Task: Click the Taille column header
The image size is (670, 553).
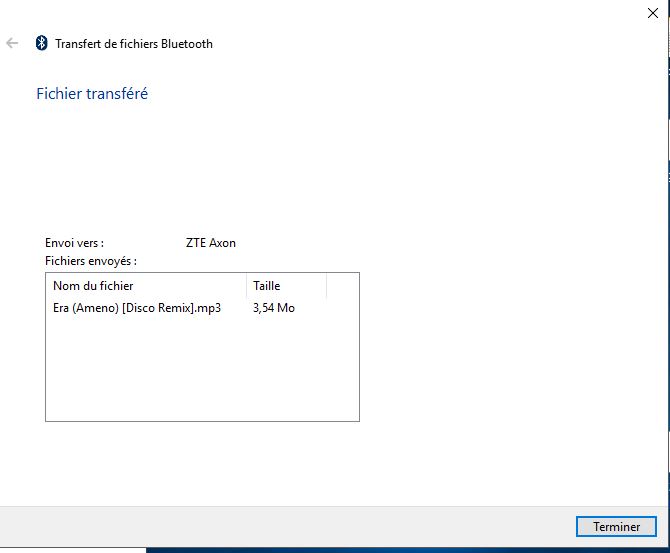Action: coord(286,285)
